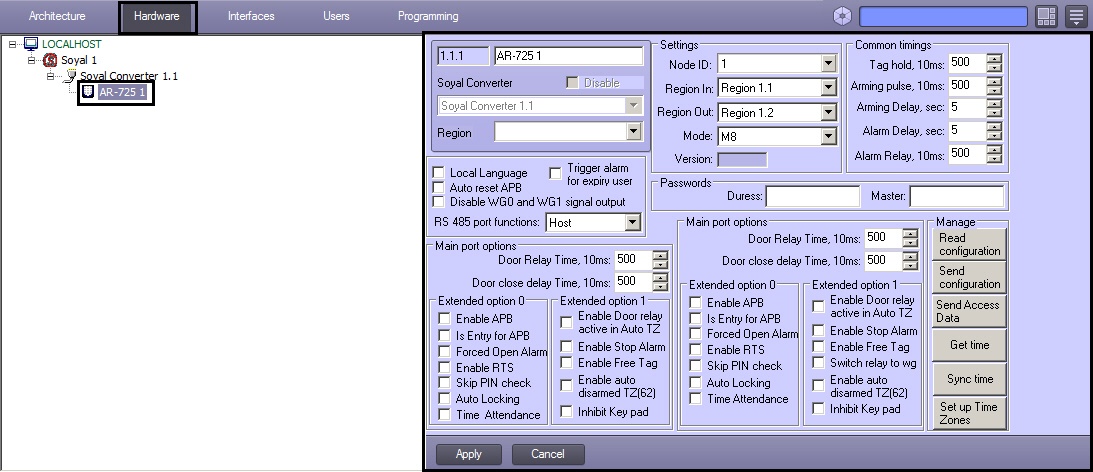
Task: Collapse the Soyal Converter 1.1 node
Action: [51, 76]
